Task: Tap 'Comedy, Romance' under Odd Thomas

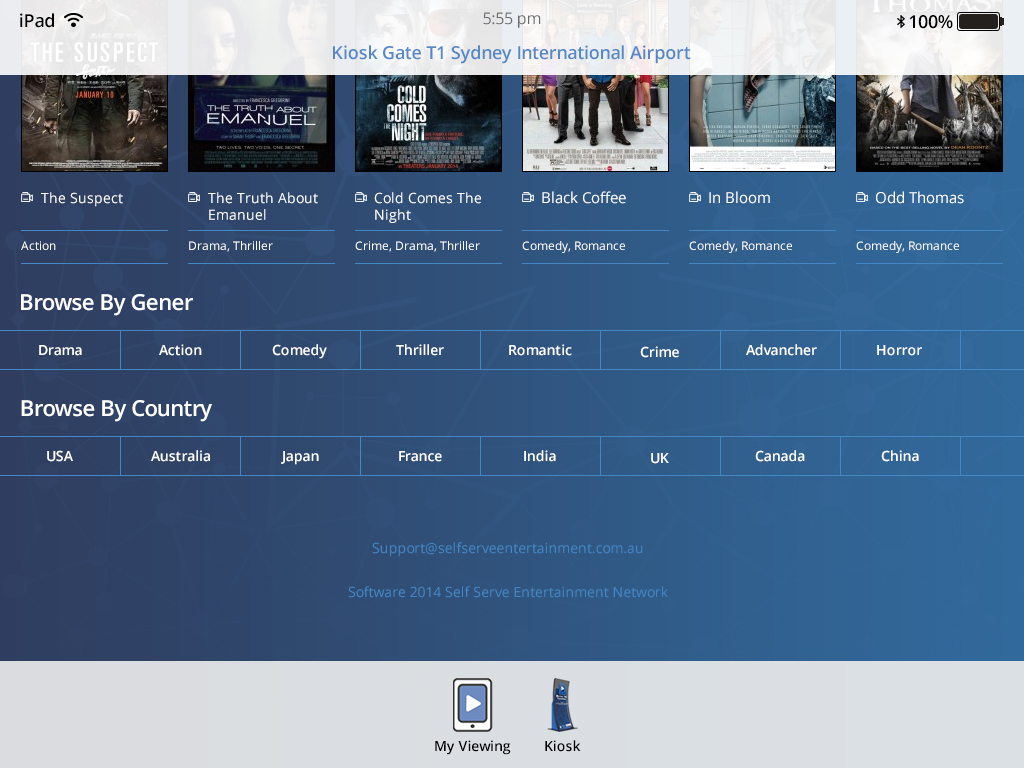Action: 908,246
